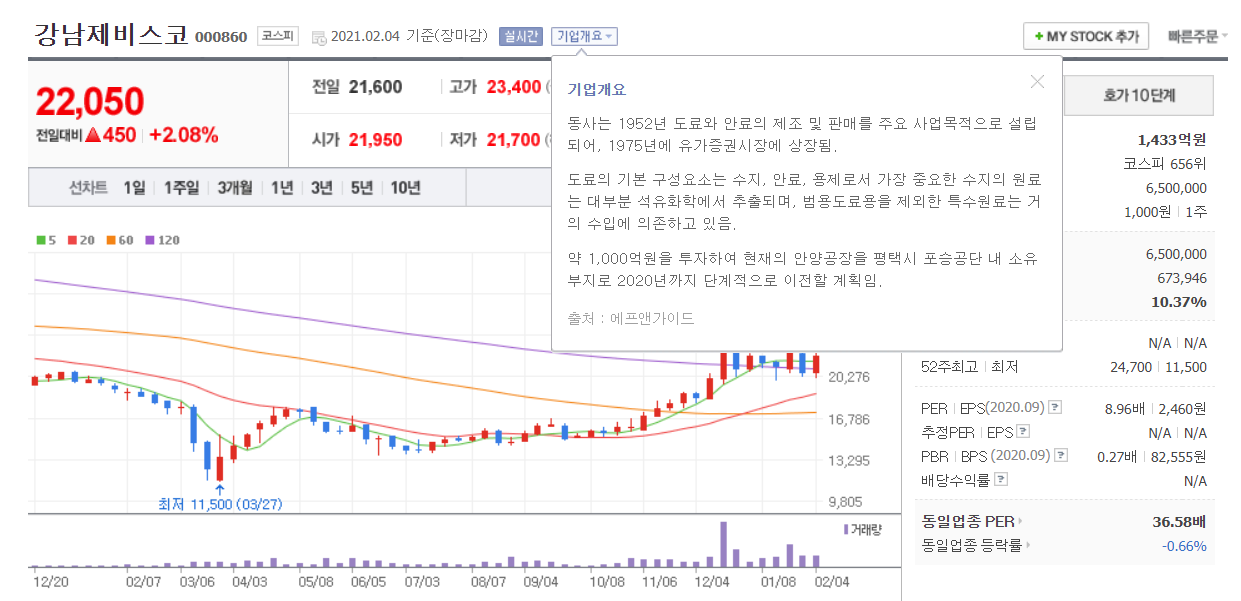Click the MY STOCK 추가 button

(x=1086, y=36)
